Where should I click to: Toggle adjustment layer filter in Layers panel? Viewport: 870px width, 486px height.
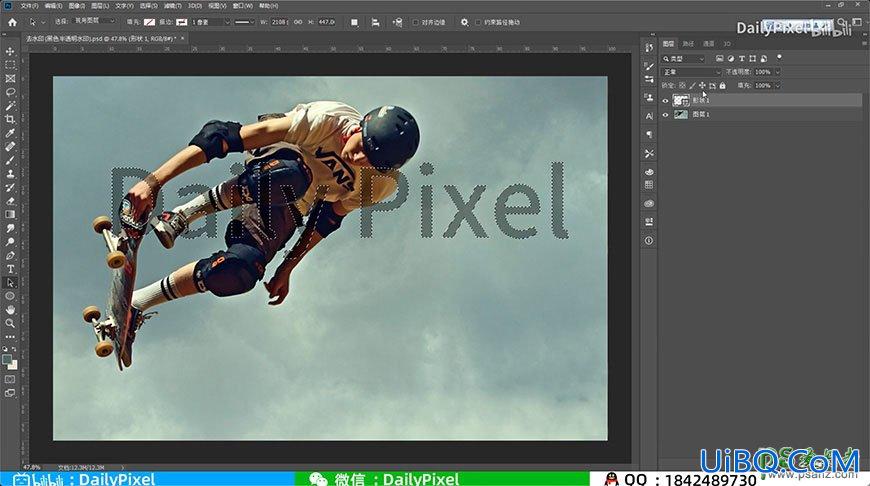731,58
